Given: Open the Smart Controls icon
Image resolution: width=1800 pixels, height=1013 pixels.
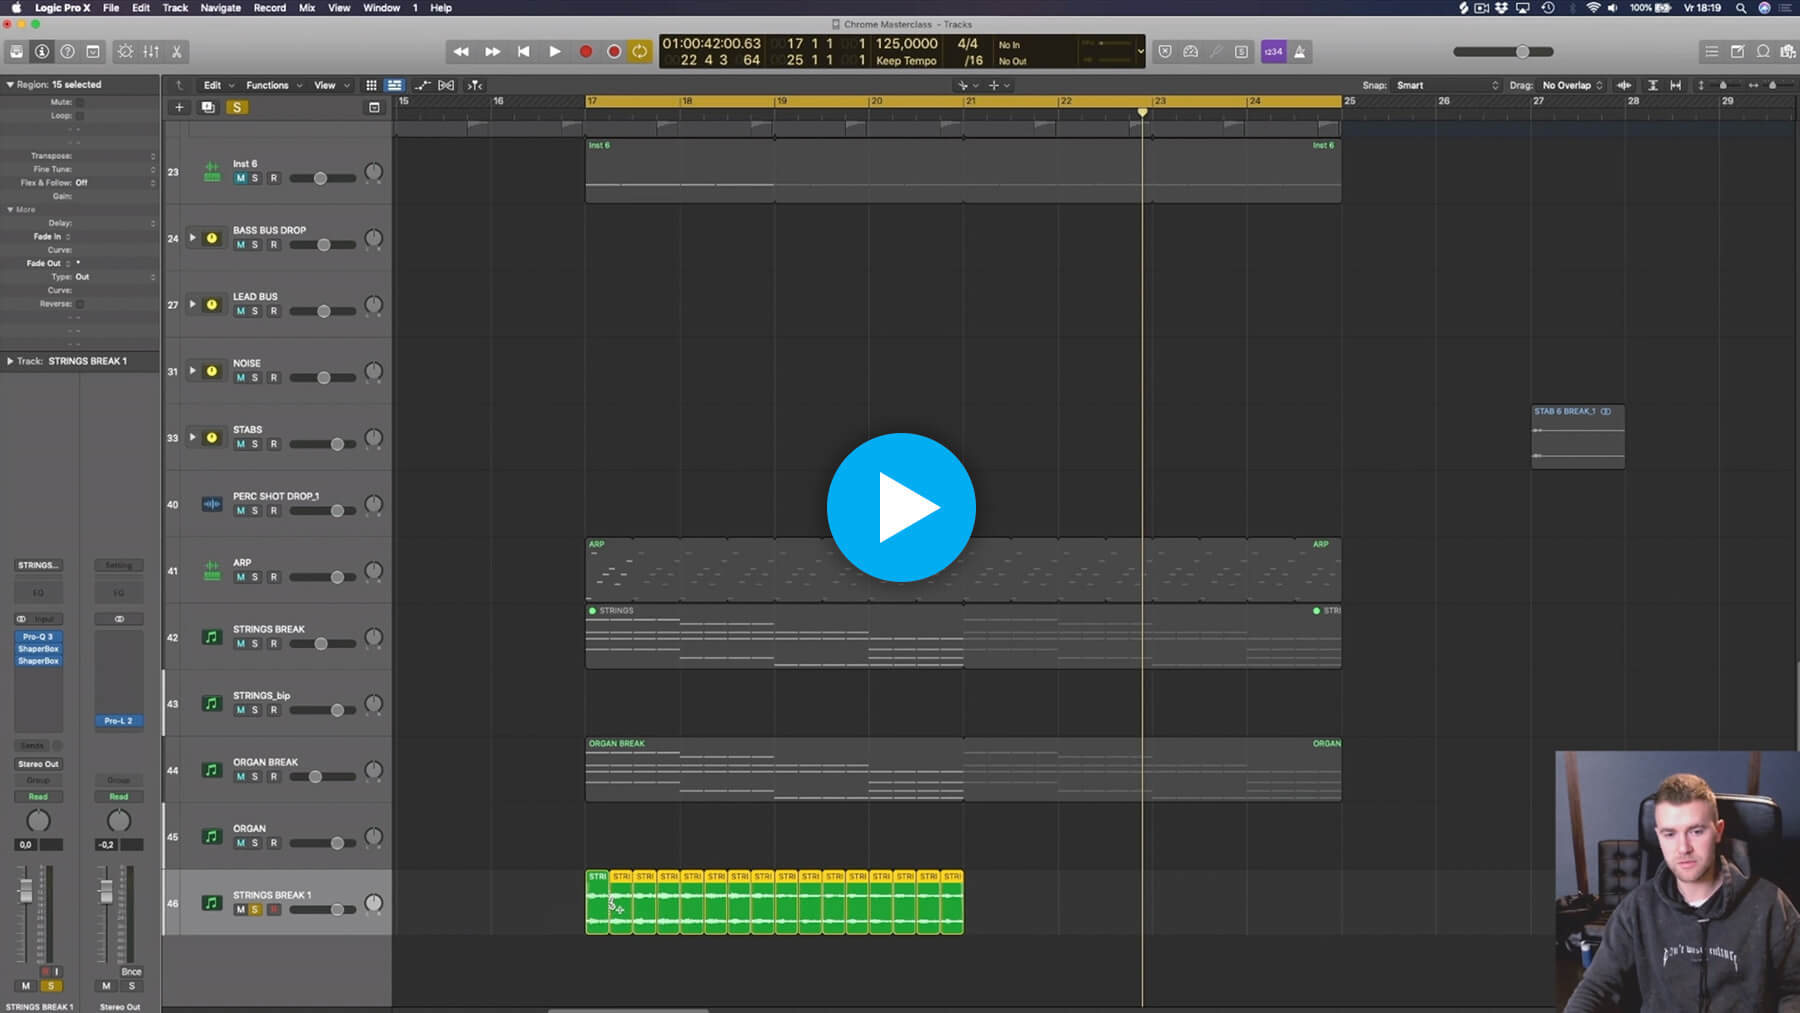Looking at the screenshot, I should tap(125, 51).
